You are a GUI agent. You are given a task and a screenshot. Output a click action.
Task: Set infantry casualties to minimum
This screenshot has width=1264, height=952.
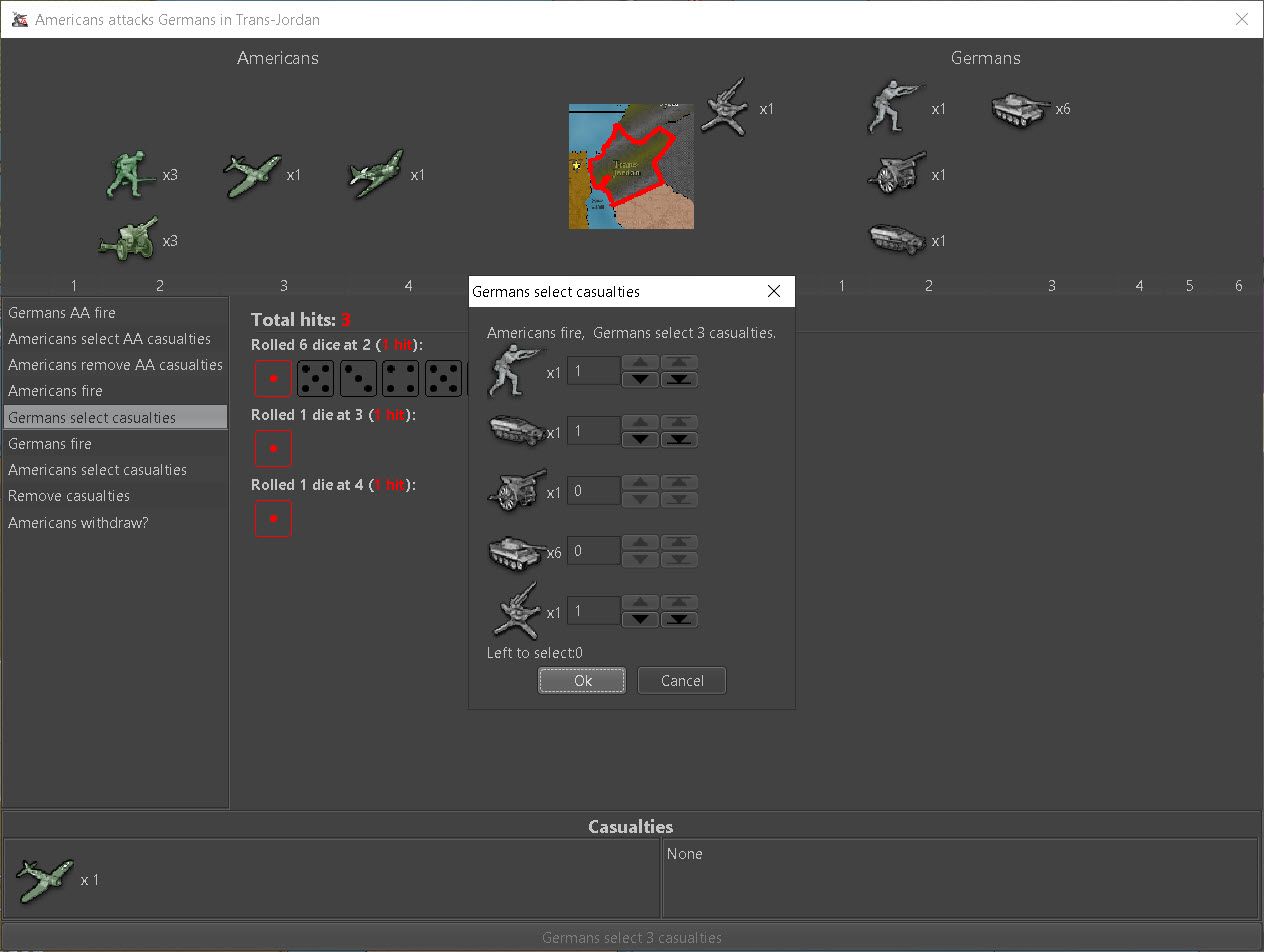[x=680, y=380]
